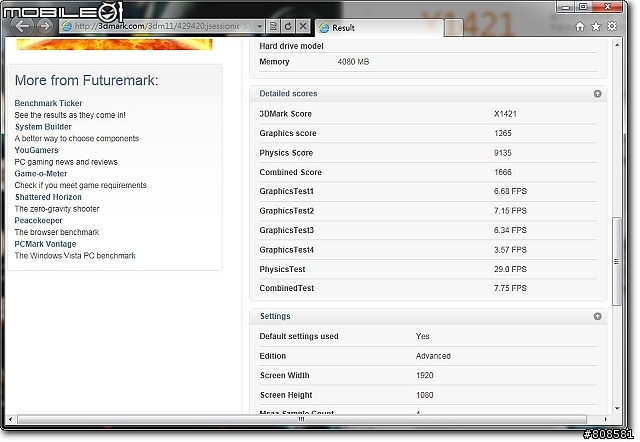640x442 pixels.
Task: Click 'The Windows Vista PC benchmark' text
Action: point(75,256)
